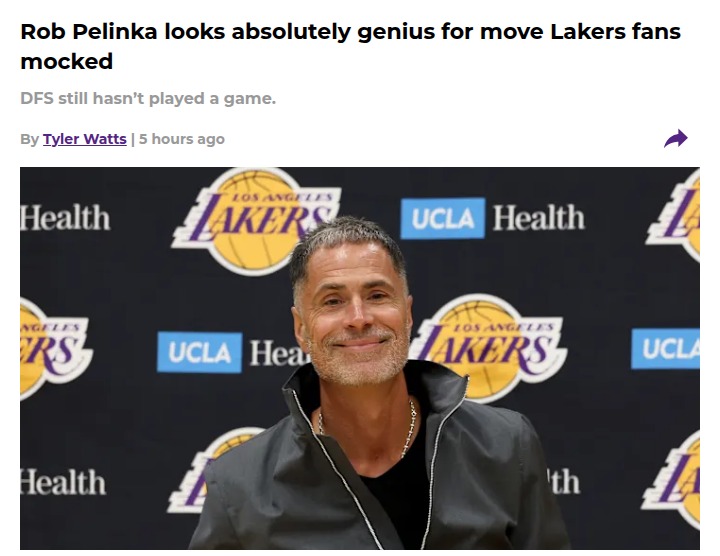Screen dimensions: 720x556
Task: Click the word "mocked" in the headline
Action: [66, 62]
